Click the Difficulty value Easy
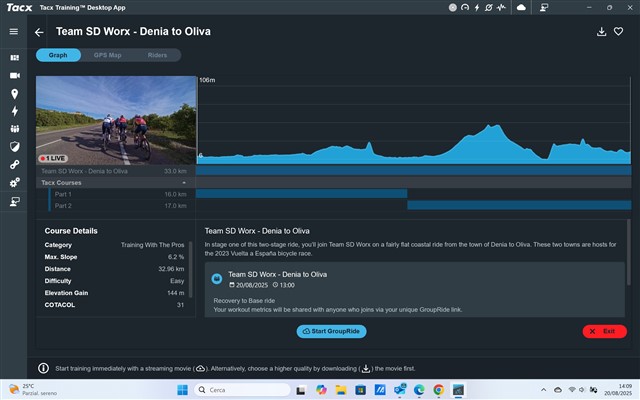The image size is (640, 400). [177, 281]
